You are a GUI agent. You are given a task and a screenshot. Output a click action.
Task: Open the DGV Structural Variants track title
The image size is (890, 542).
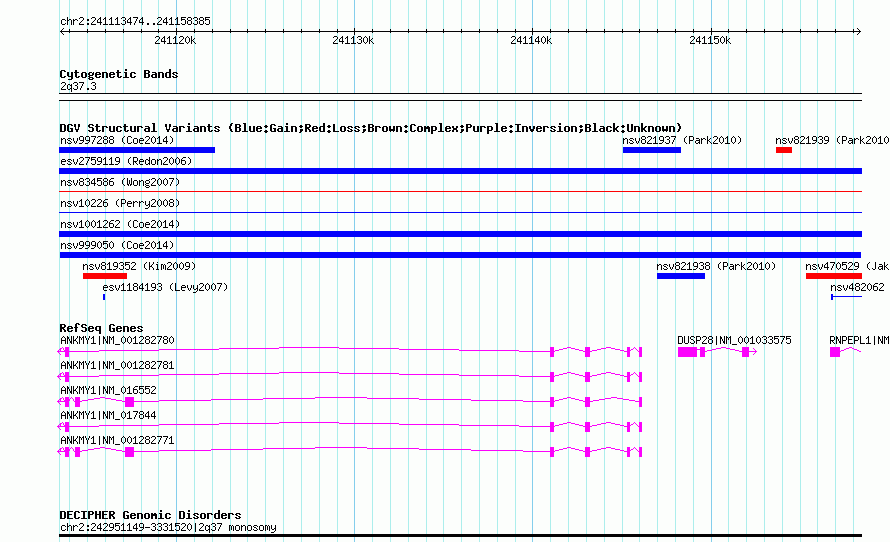pos(371,128)
